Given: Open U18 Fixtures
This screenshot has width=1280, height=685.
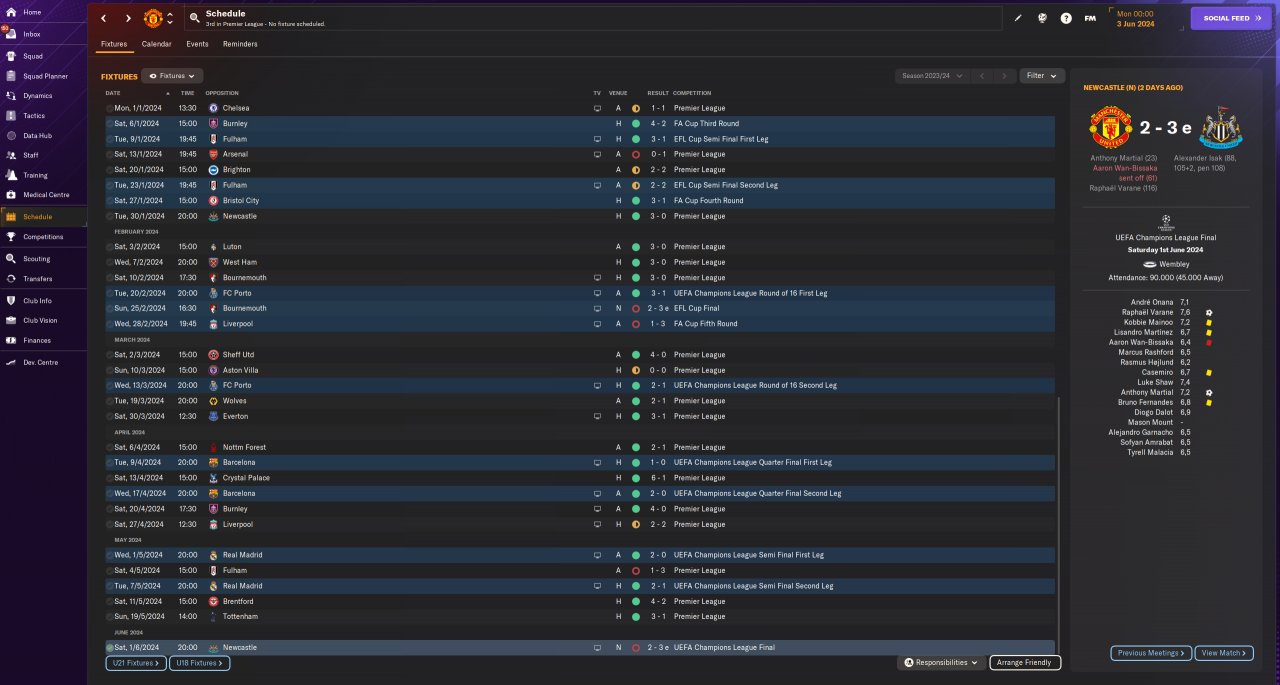Looking at the screenshot, I should point(199,662).
